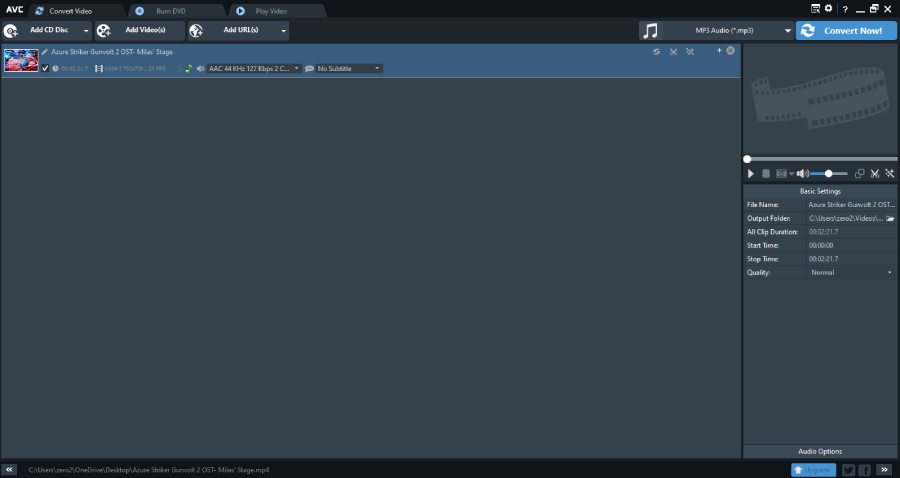Click the snapshot camera icon under the preview
The height and width of the screenshot is (478, 900).
tap(781, 173)
